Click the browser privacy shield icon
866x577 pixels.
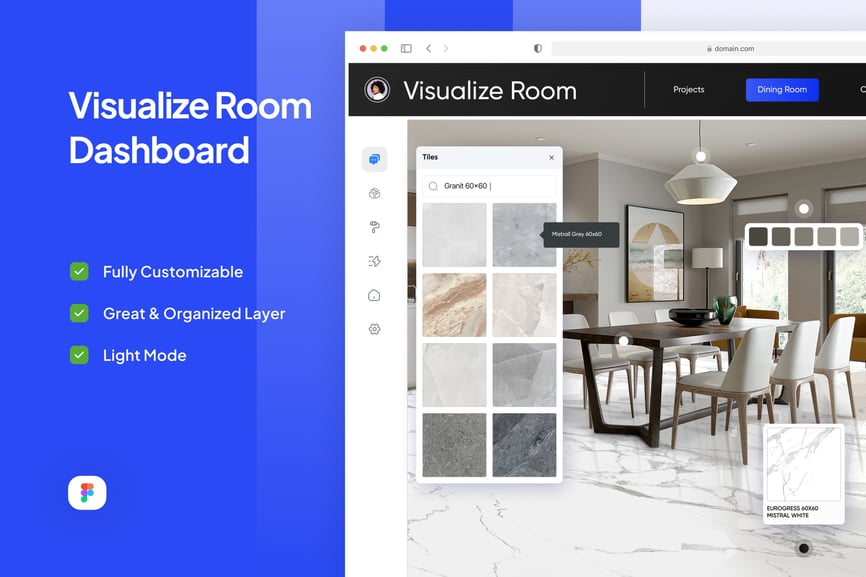pyautogui.click(x=537, y=48)
